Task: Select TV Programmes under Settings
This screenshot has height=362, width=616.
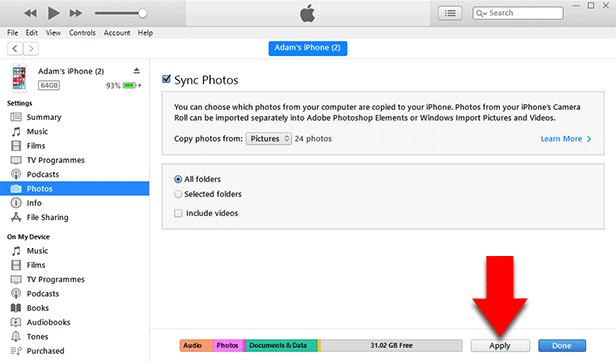Action: 75,160
